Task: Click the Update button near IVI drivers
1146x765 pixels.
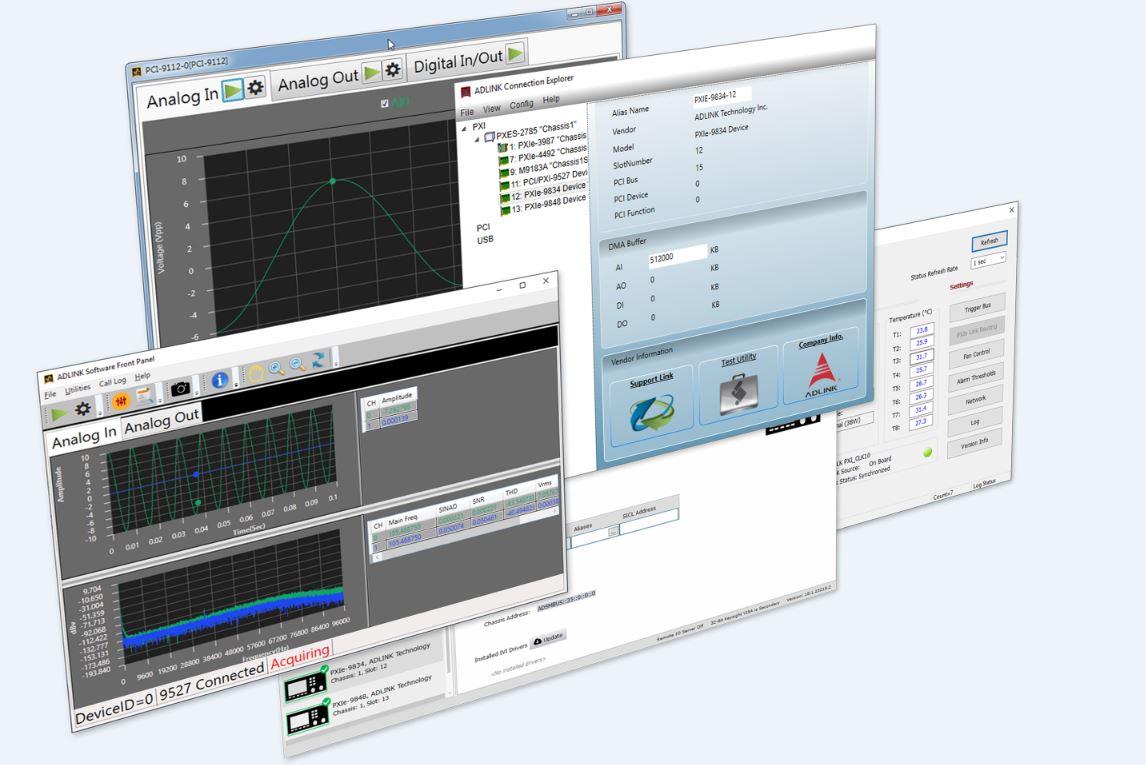Action: pyautogui.click(x=548, y=639)
